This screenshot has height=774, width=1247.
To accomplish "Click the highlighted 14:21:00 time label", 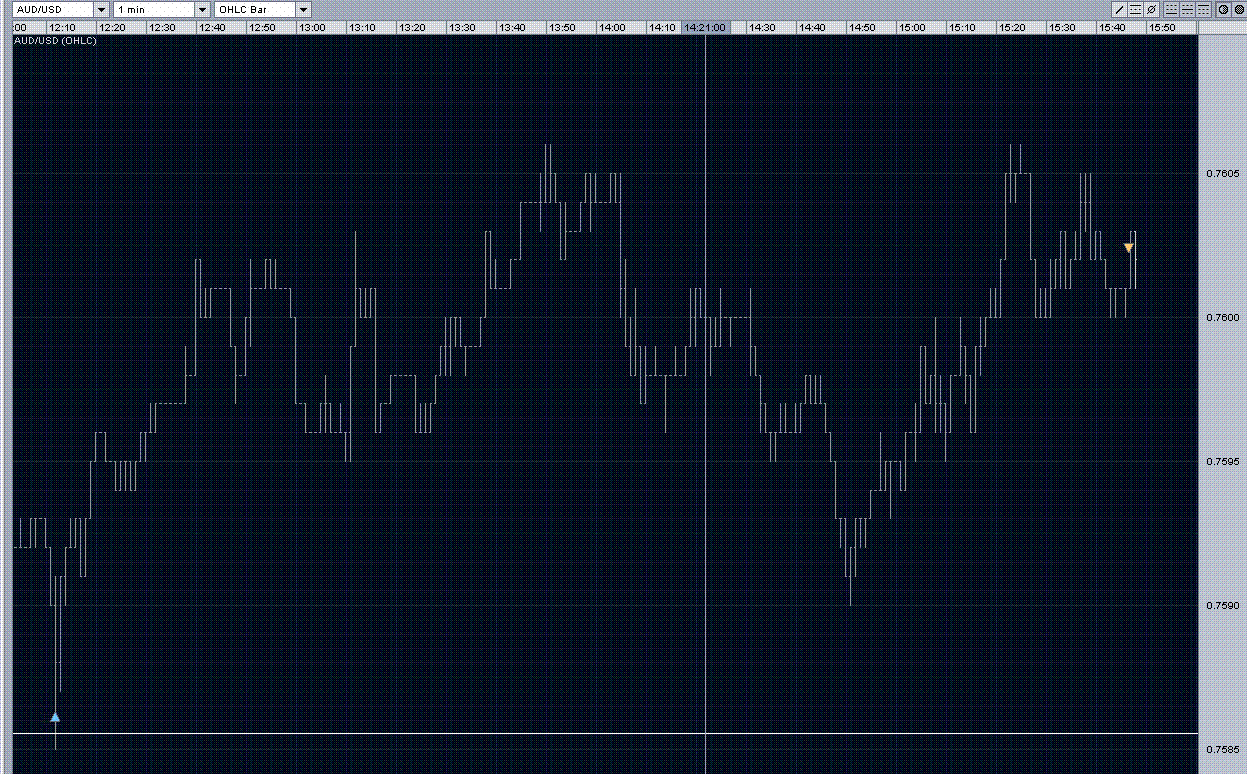I will (x=704, y=28).
